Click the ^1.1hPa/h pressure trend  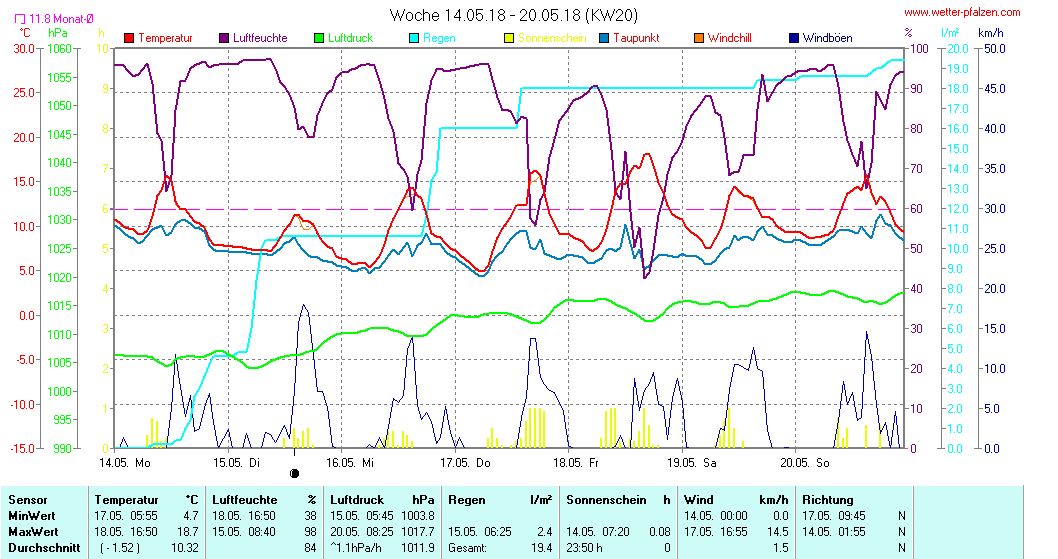pyautogui.click(x=356, y=548)
